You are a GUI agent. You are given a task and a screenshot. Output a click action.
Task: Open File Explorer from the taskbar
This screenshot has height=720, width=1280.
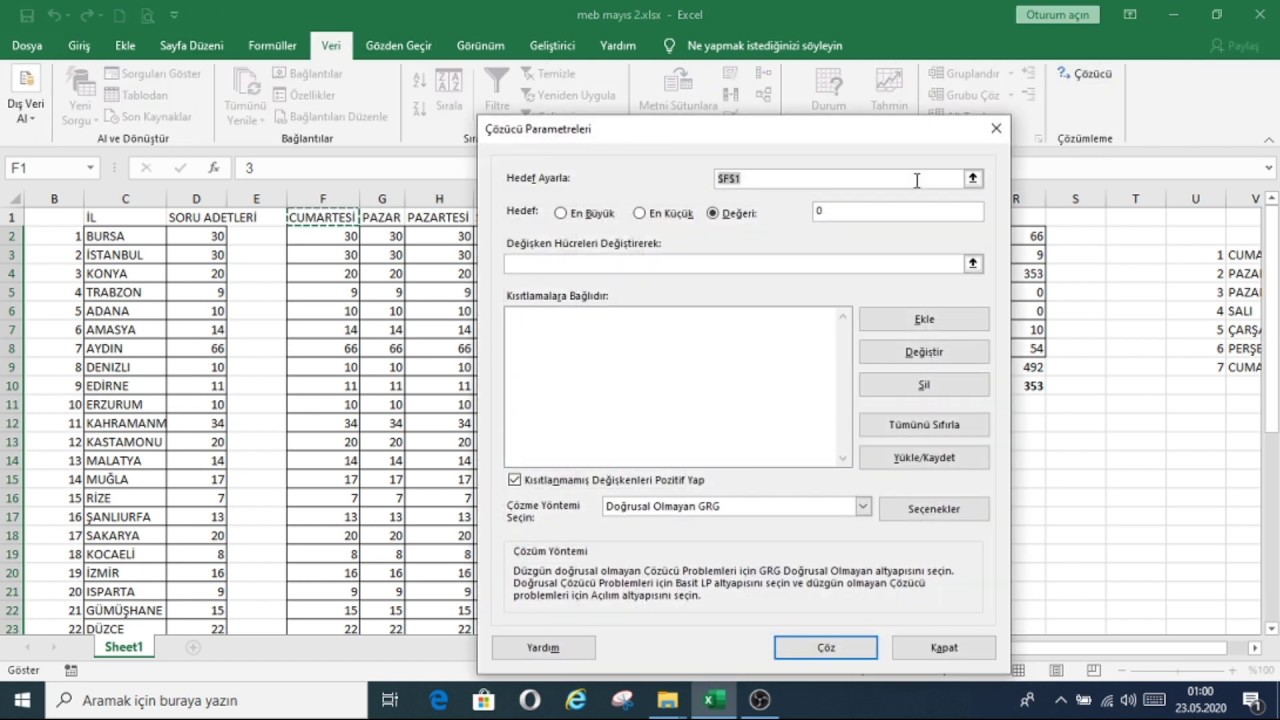668,700
